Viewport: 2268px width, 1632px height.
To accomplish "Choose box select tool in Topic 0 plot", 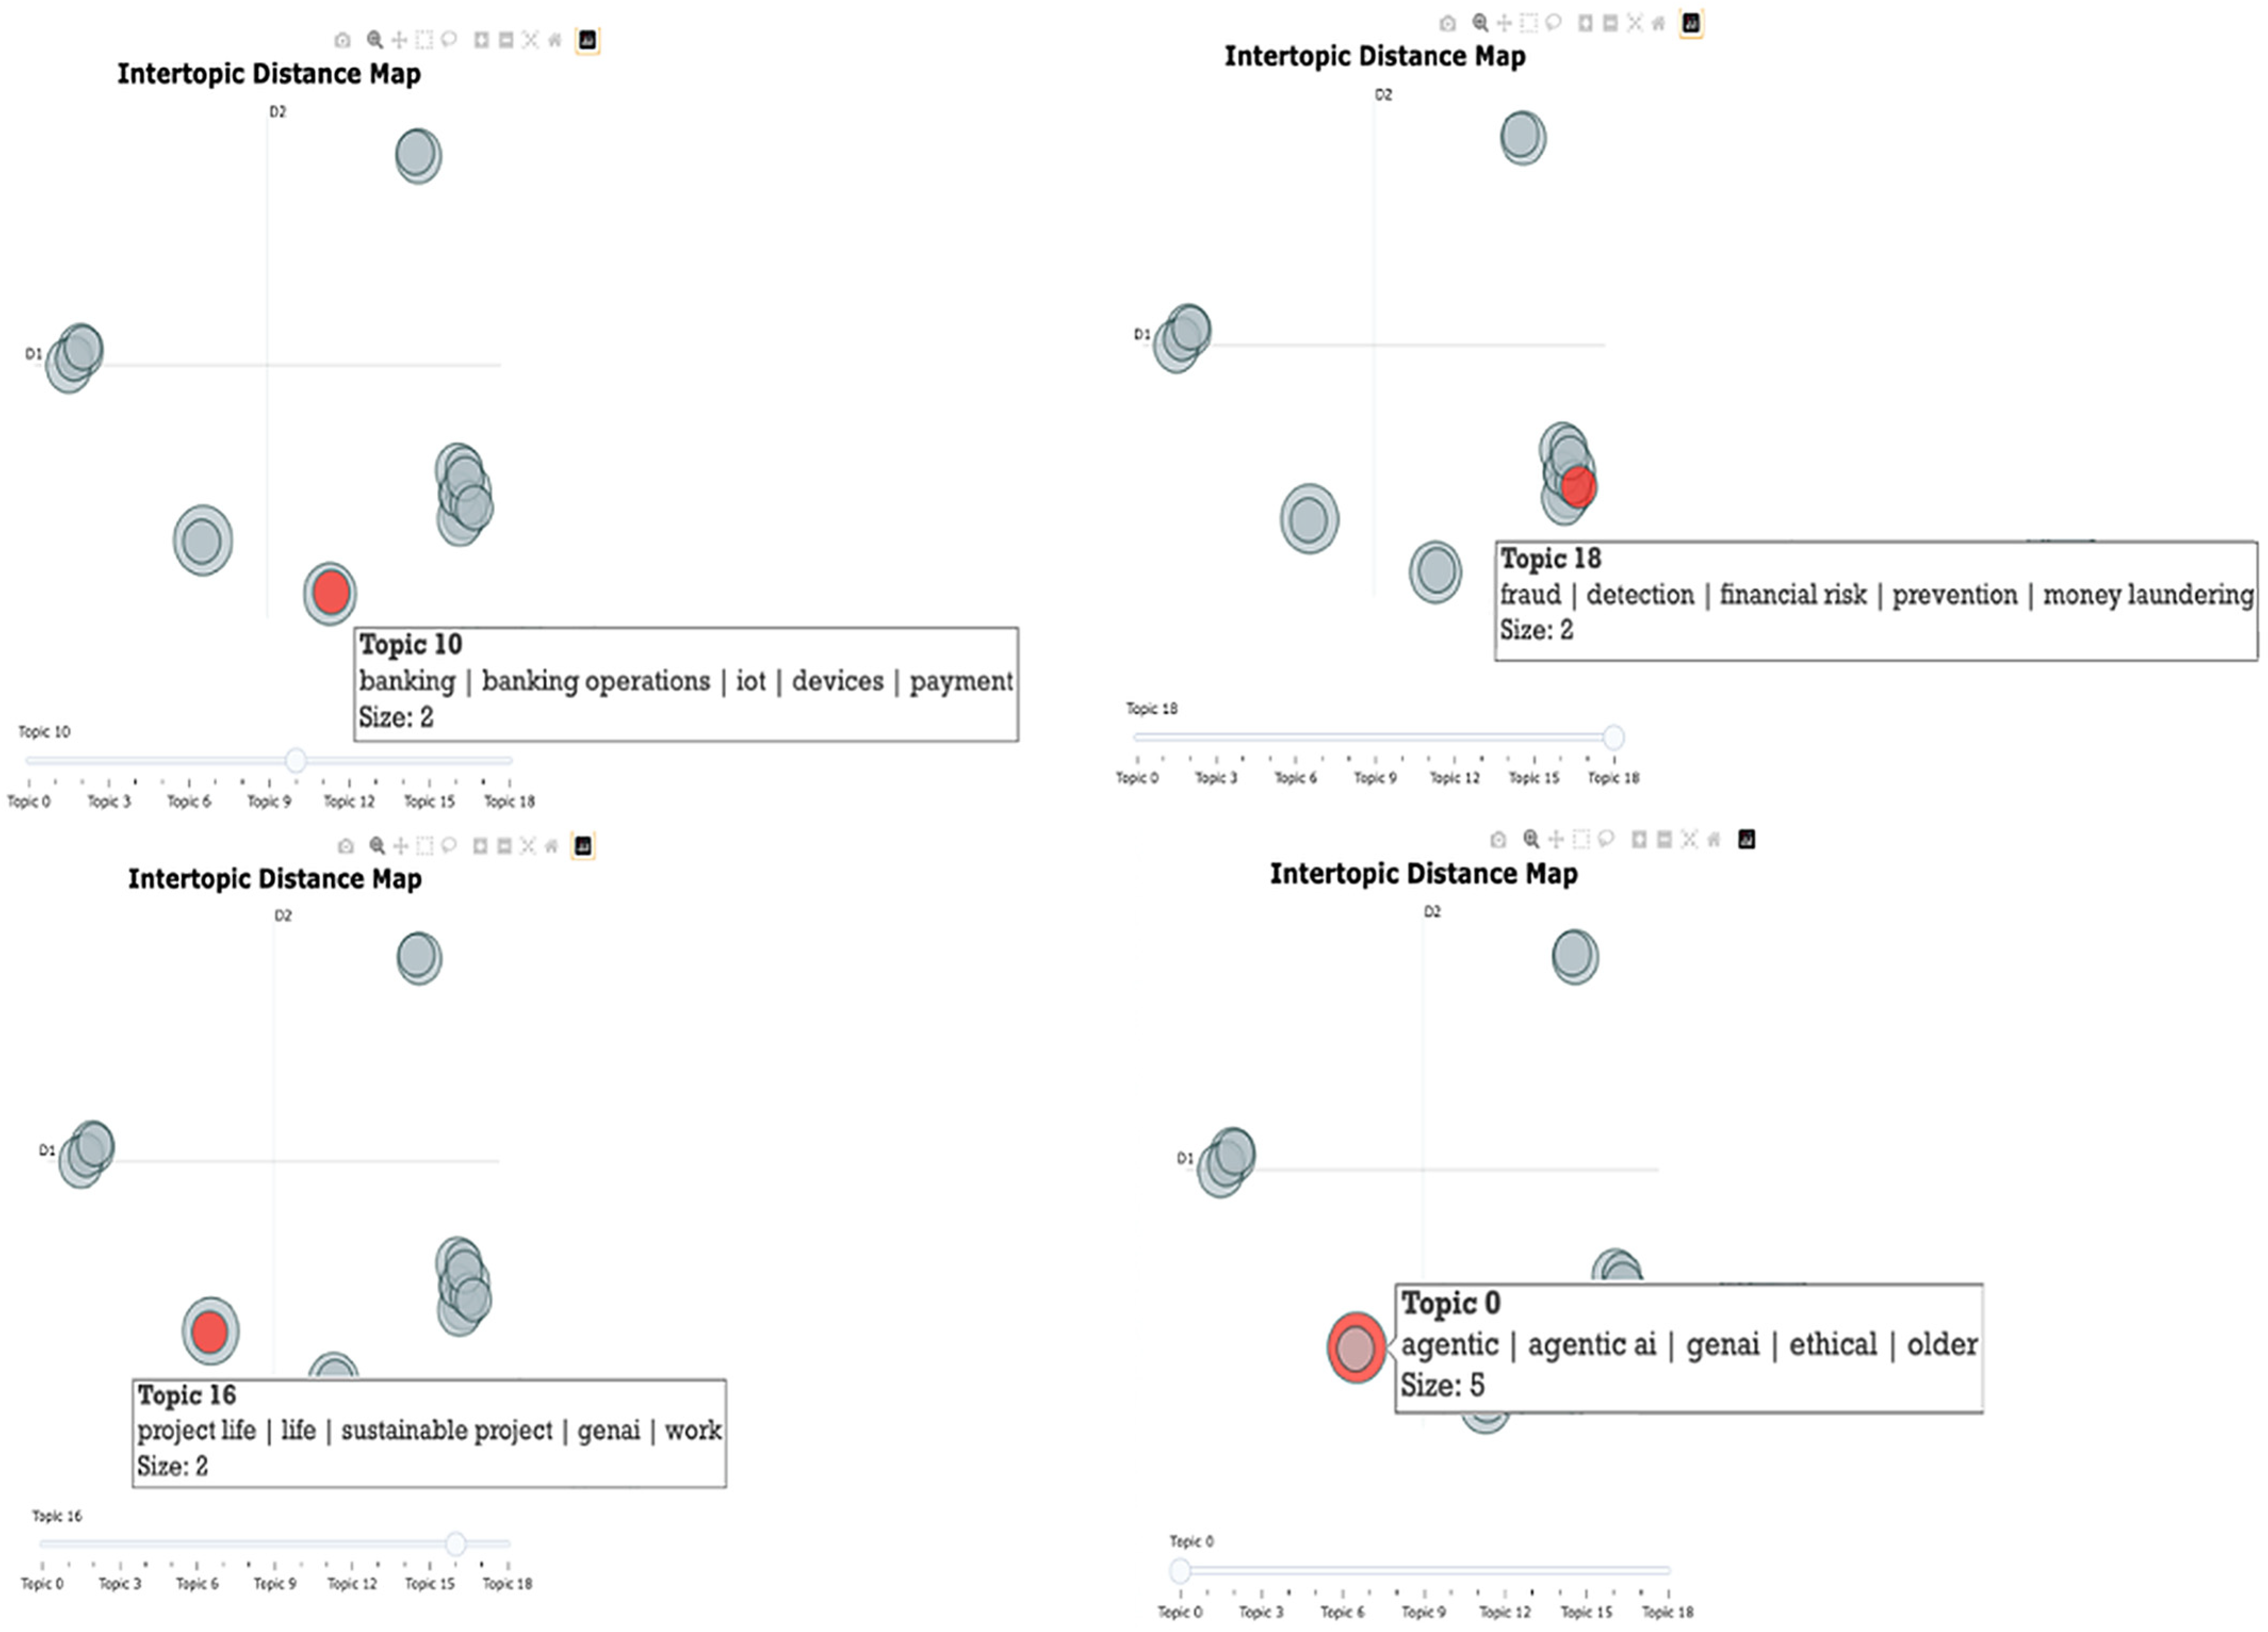I will (1581, 839).
